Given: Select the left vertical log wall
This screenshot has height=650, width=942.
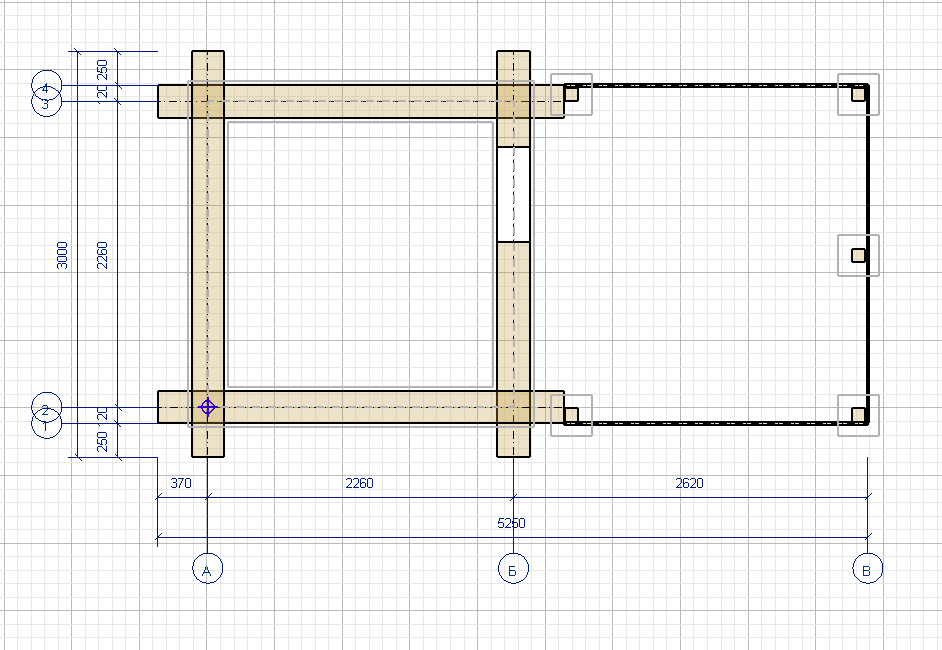Looking at the screenshot, I should coord(207,255).
